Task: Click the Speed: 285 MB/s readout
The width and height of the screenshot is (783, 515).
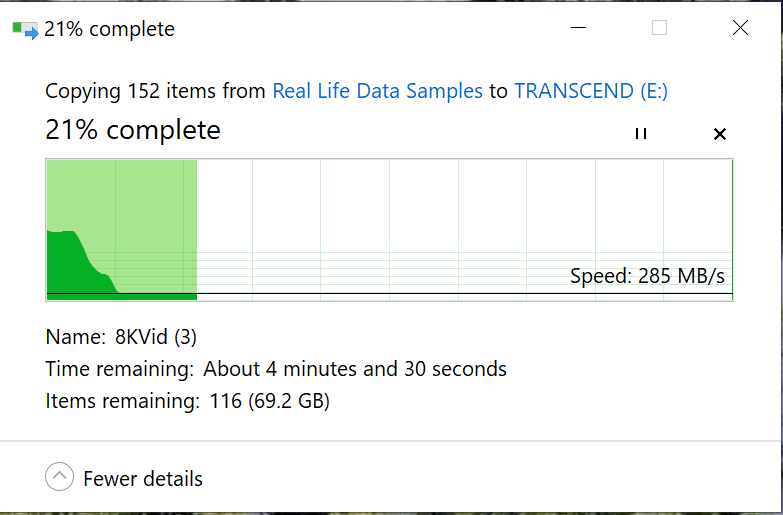Action: click(647, 276)
